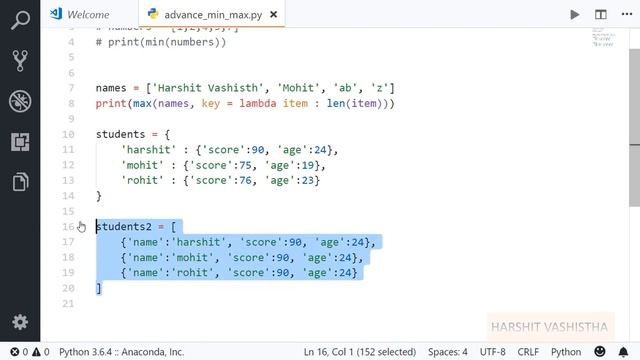The width and height of the screenshot is (640, 360).
Task: Click 'rohit' key on line 13
Action: pyautogui.click(x=142, y=180)
